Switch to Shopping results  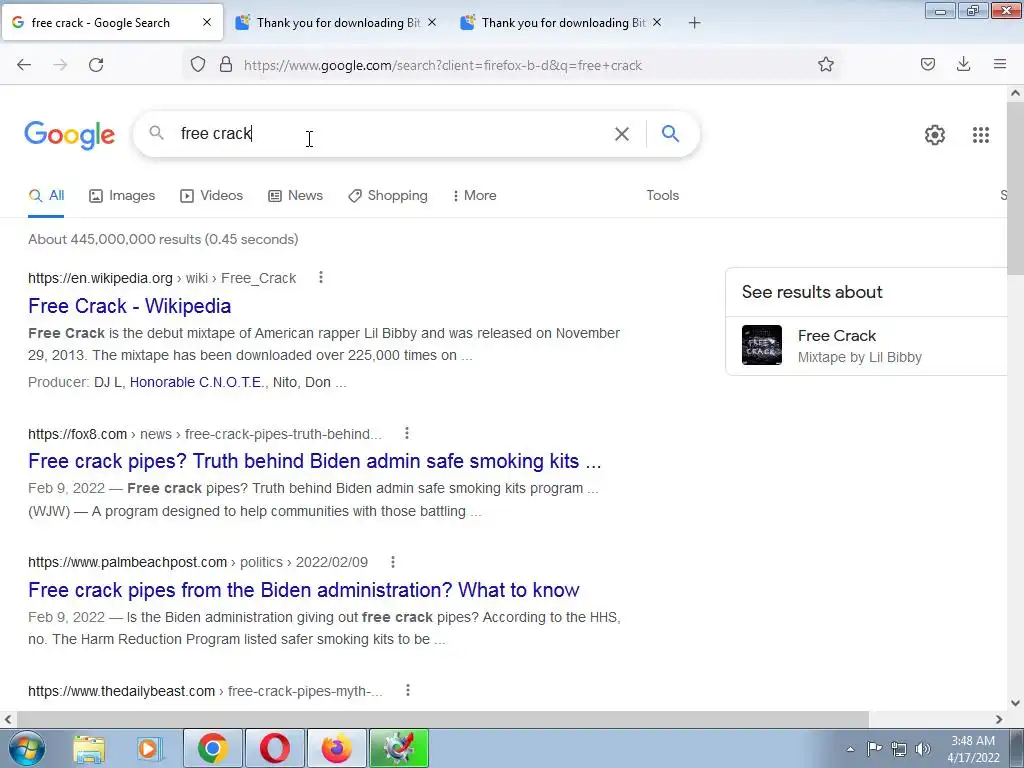coord(388,195)
